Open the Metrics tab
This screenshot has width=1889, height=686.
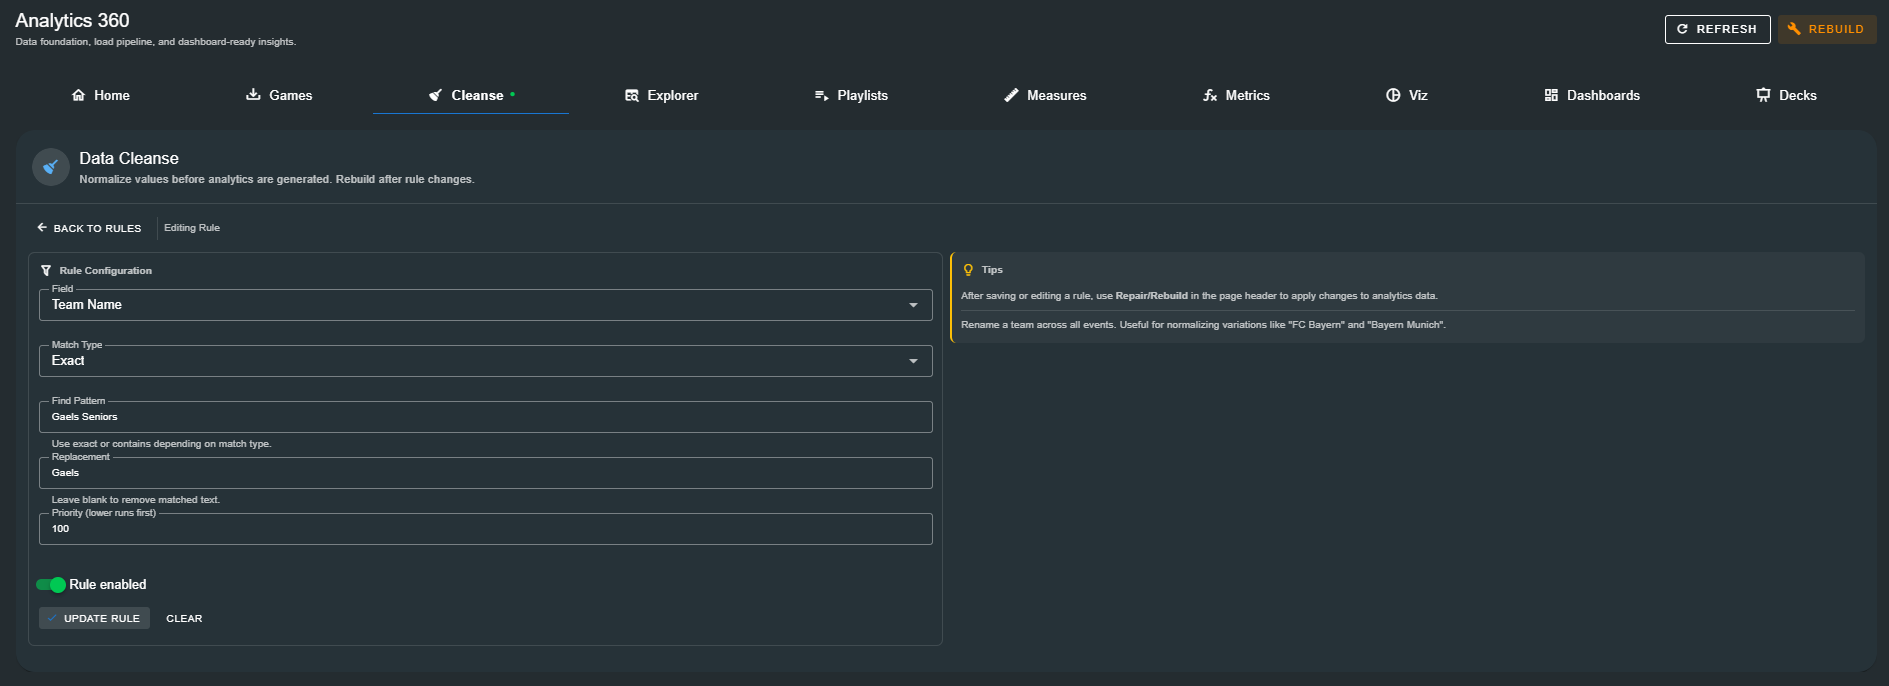tap(1236, 95)
